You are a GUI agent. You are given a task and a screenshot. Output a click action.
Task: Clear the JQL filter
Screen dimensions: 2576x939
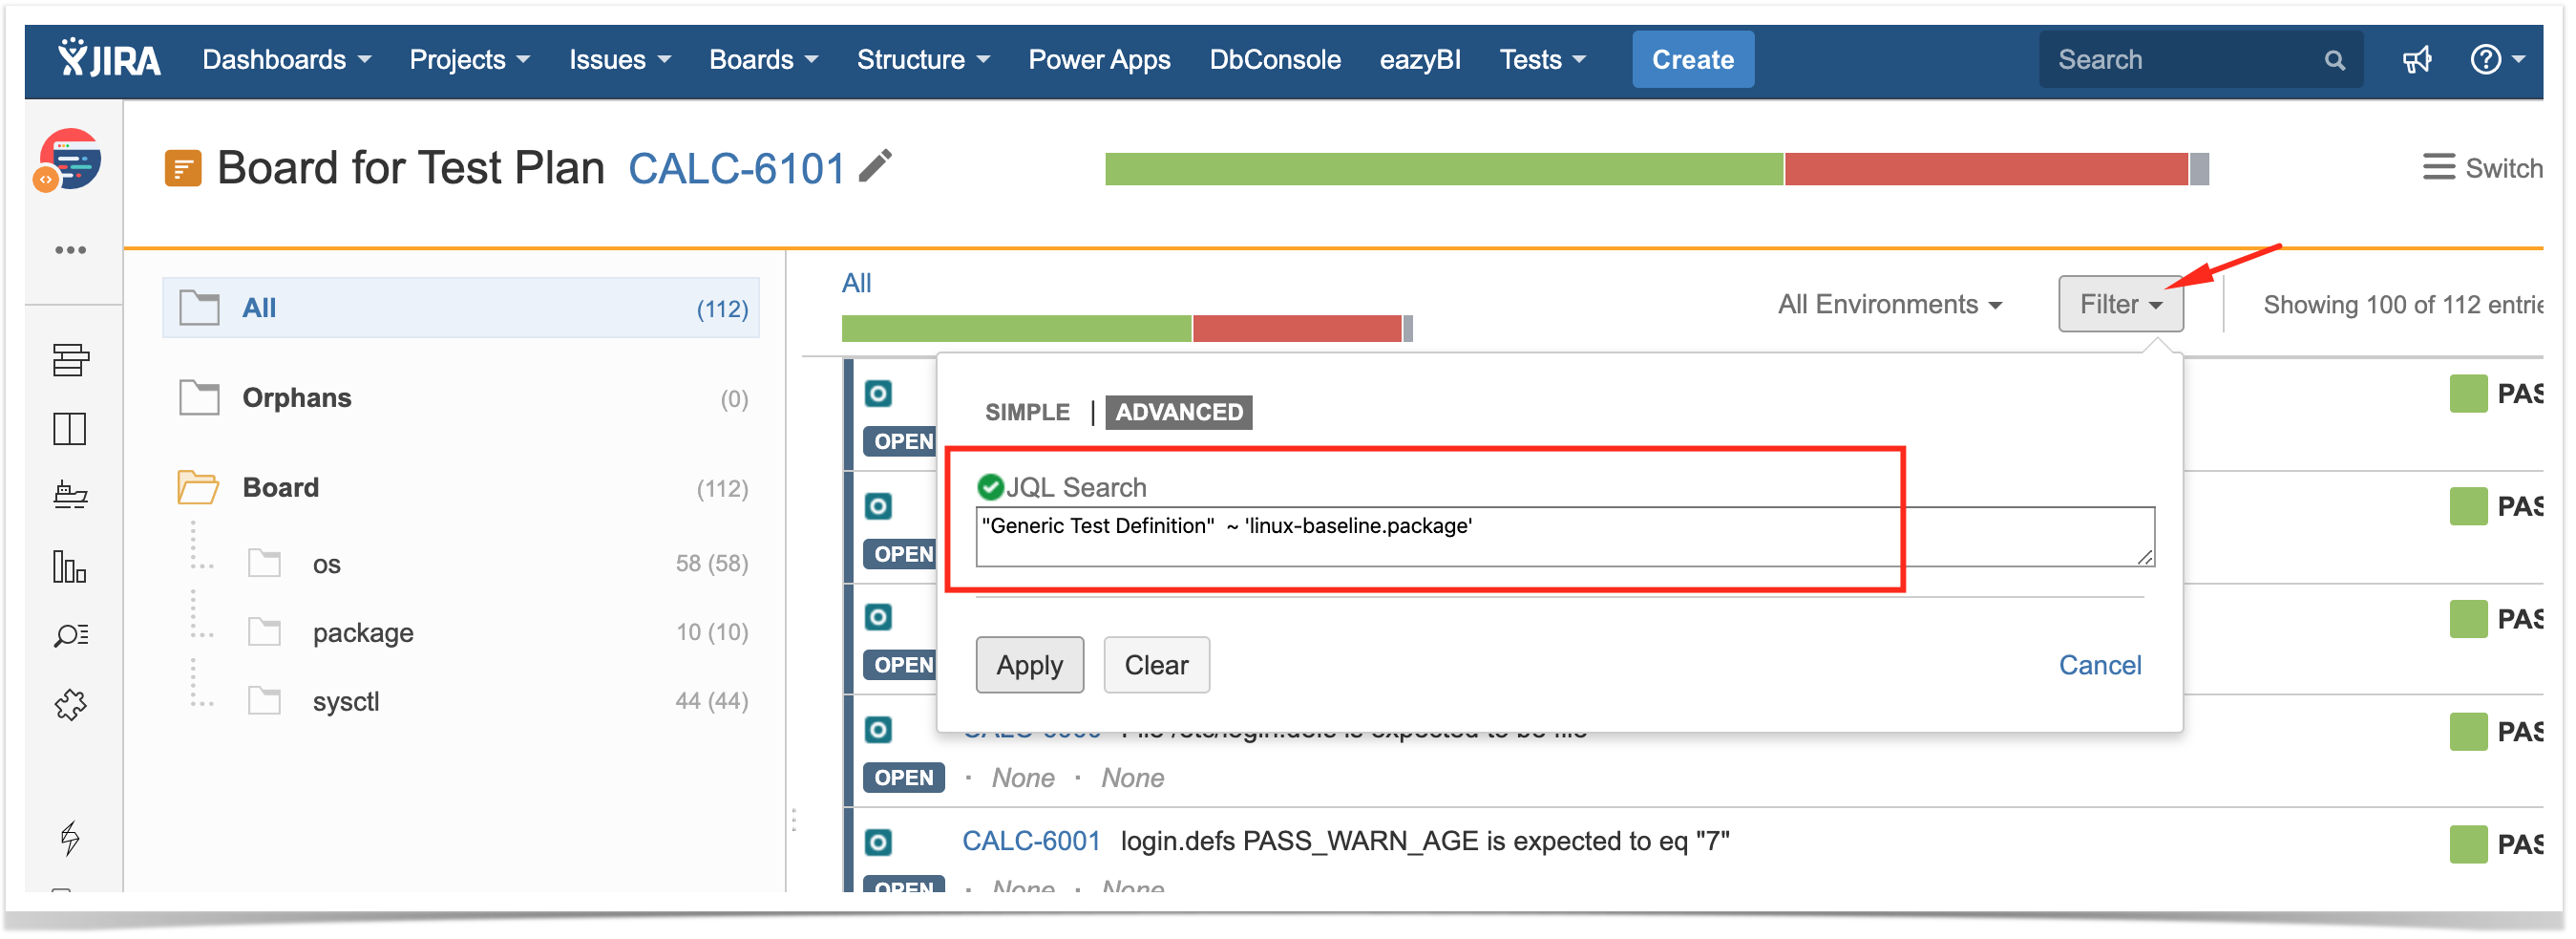click(1156, 666)
